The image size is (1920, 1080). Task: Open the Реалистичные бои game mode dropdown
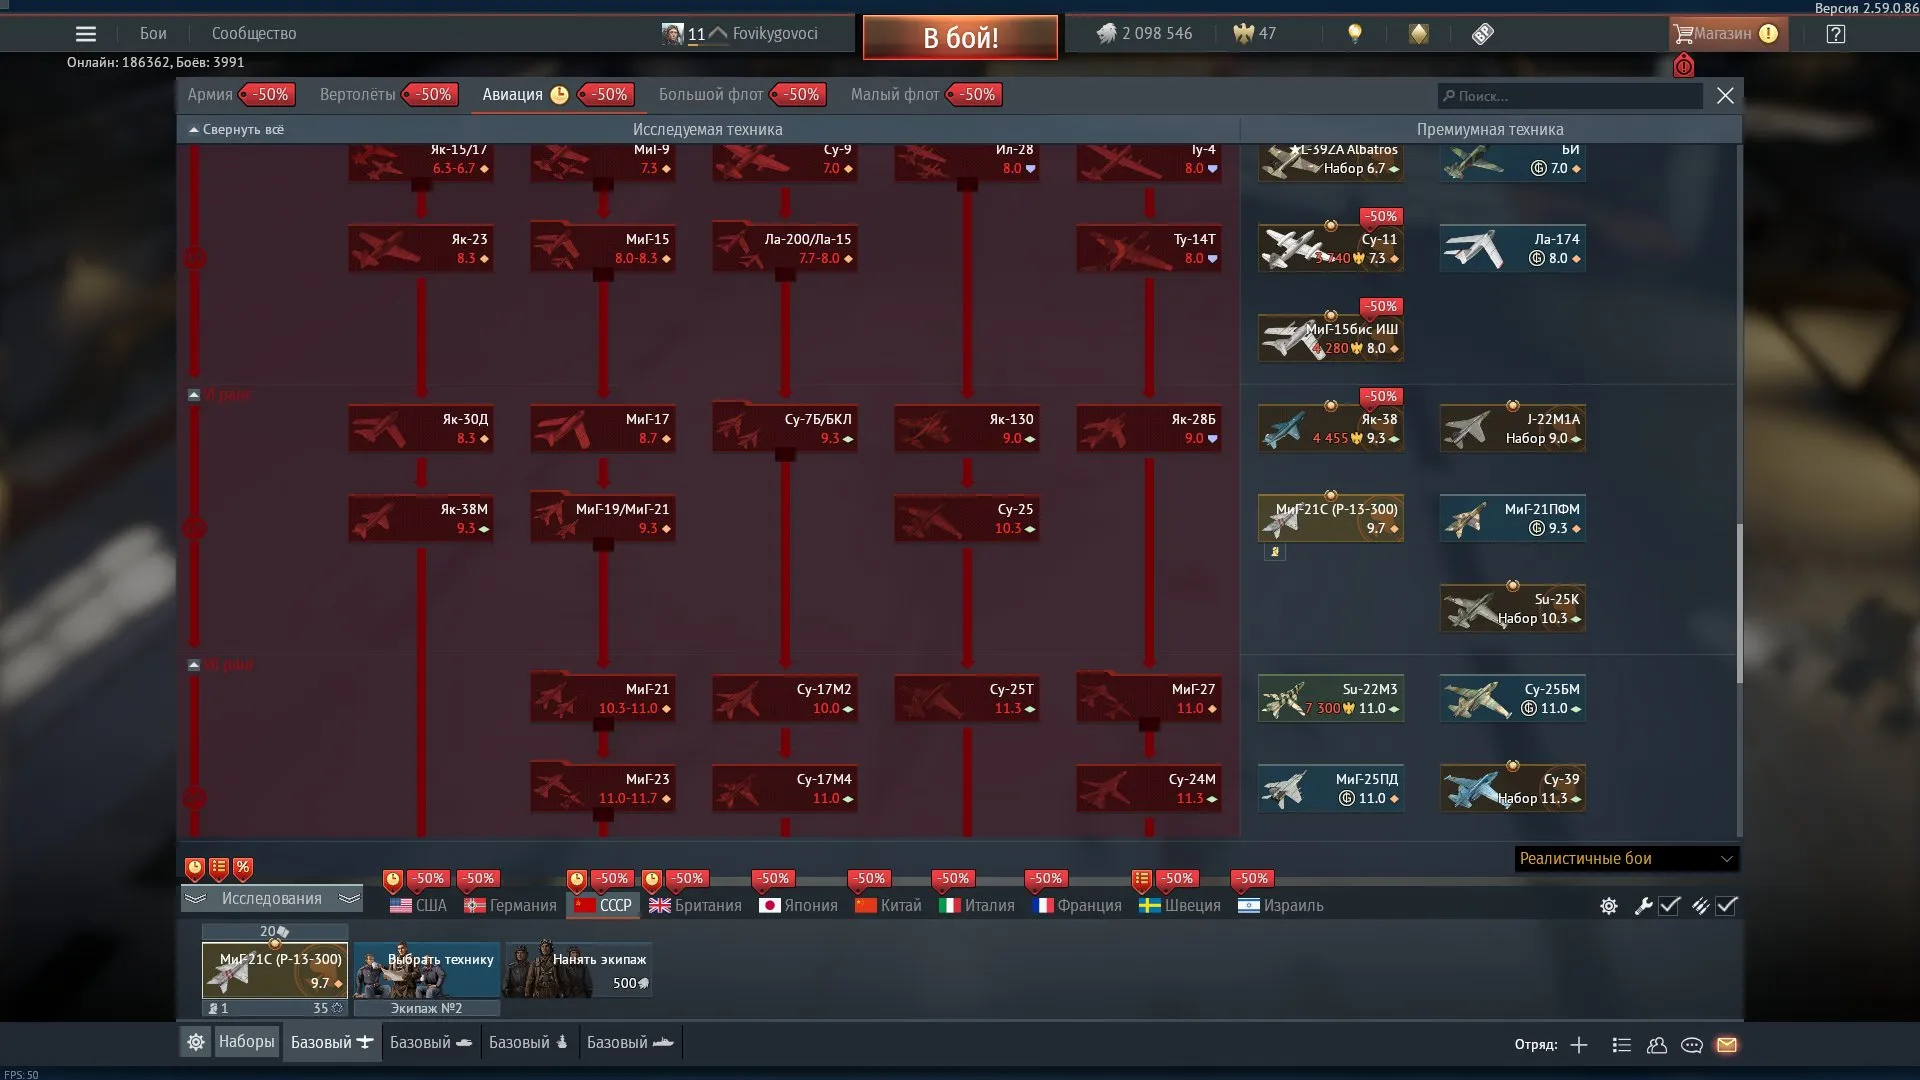click(1627, 859)
